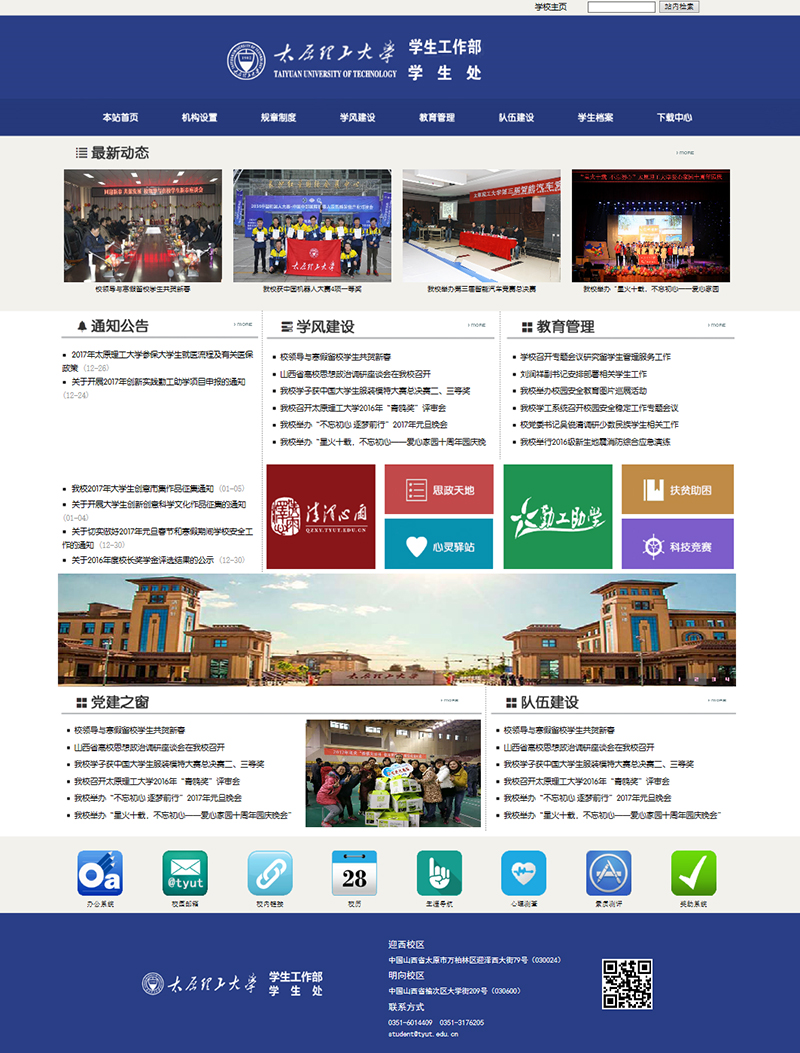This screenshot has width=800, height=1053.
Task: Click the student@tyut.edu.cn email in footer
Action: 423,1034
